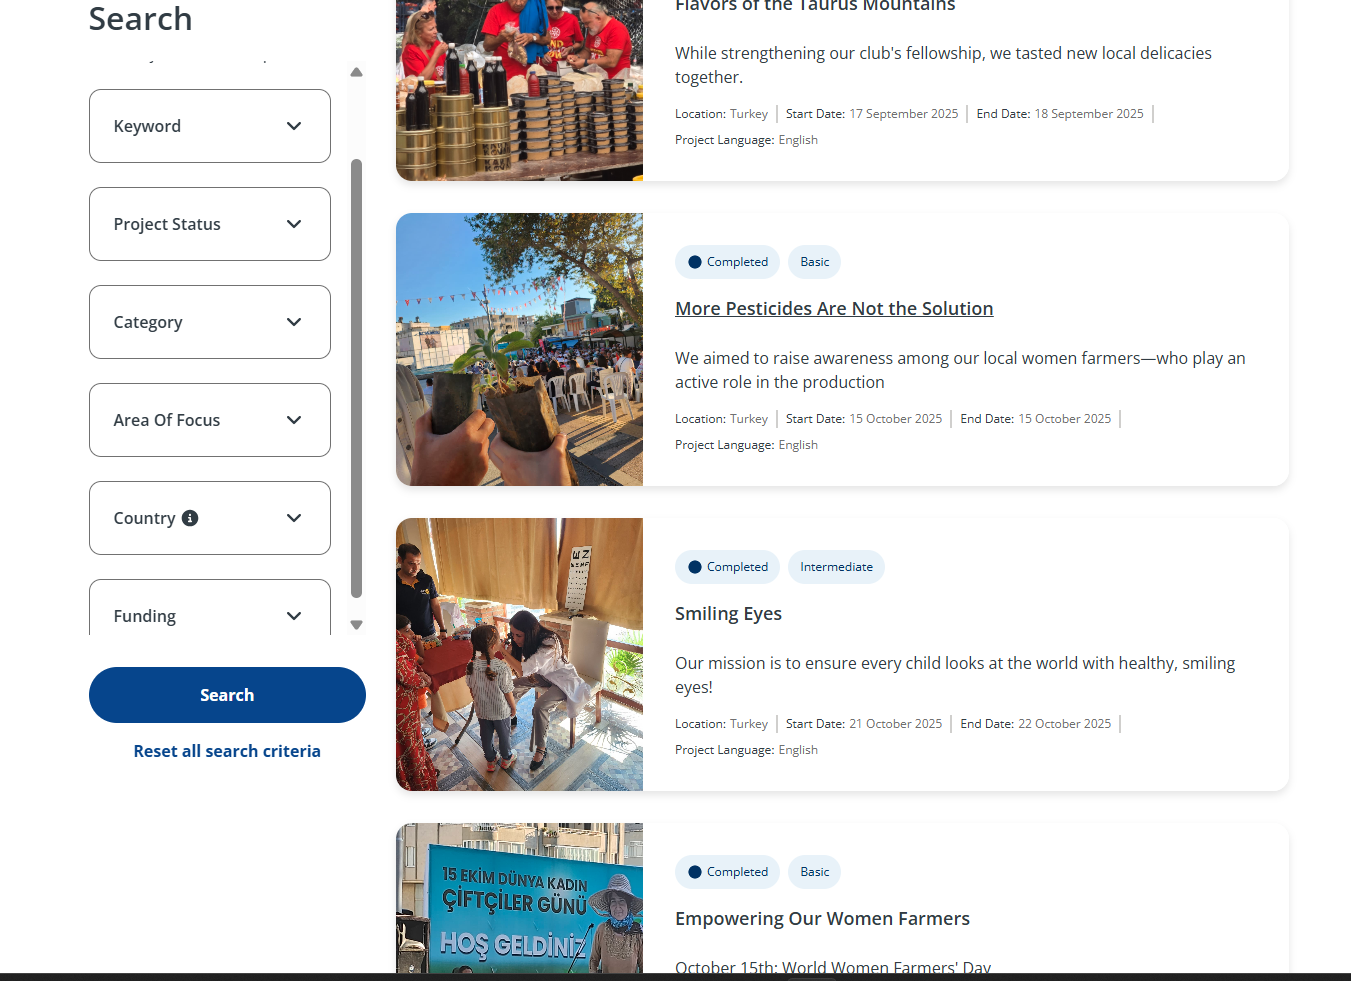Click the Keyword dropdown chevron
The image size is (1351, 981).
pos(294,126)
